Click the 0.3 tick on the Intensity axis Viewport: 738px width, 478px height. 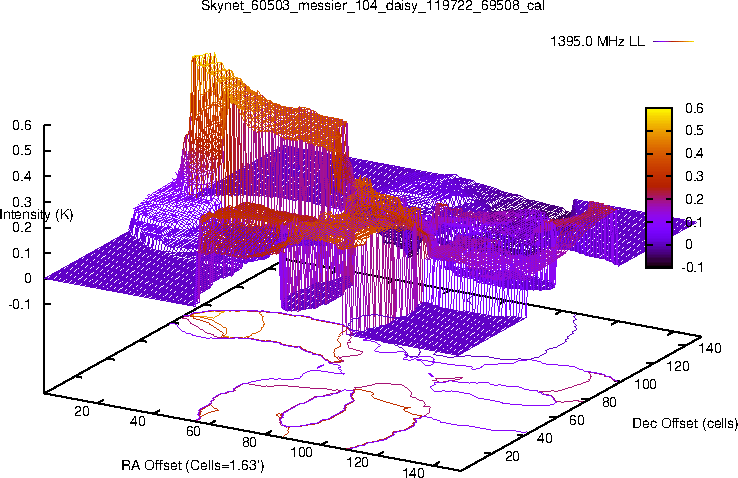[22, 202]
